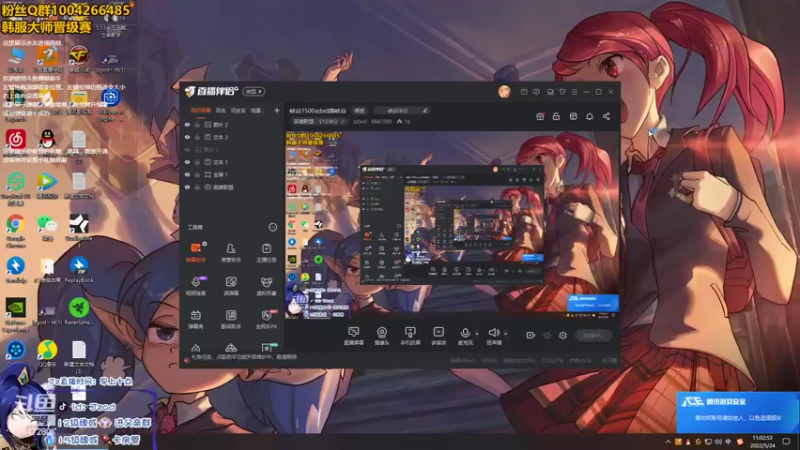This screenshot has height=450, width=800.
Task: Click the unlock padlock icon above the preview
Action: [x=556, y=116]
